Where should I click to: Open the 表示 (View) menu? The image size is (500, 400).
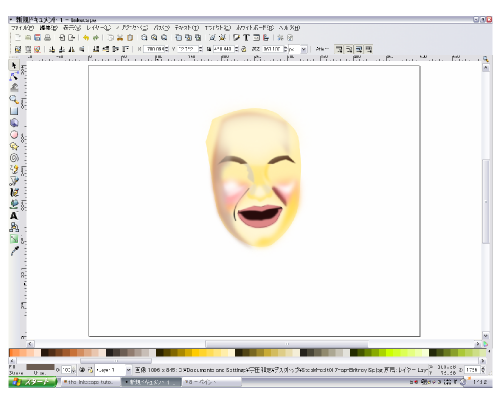[x=72, y=28]
